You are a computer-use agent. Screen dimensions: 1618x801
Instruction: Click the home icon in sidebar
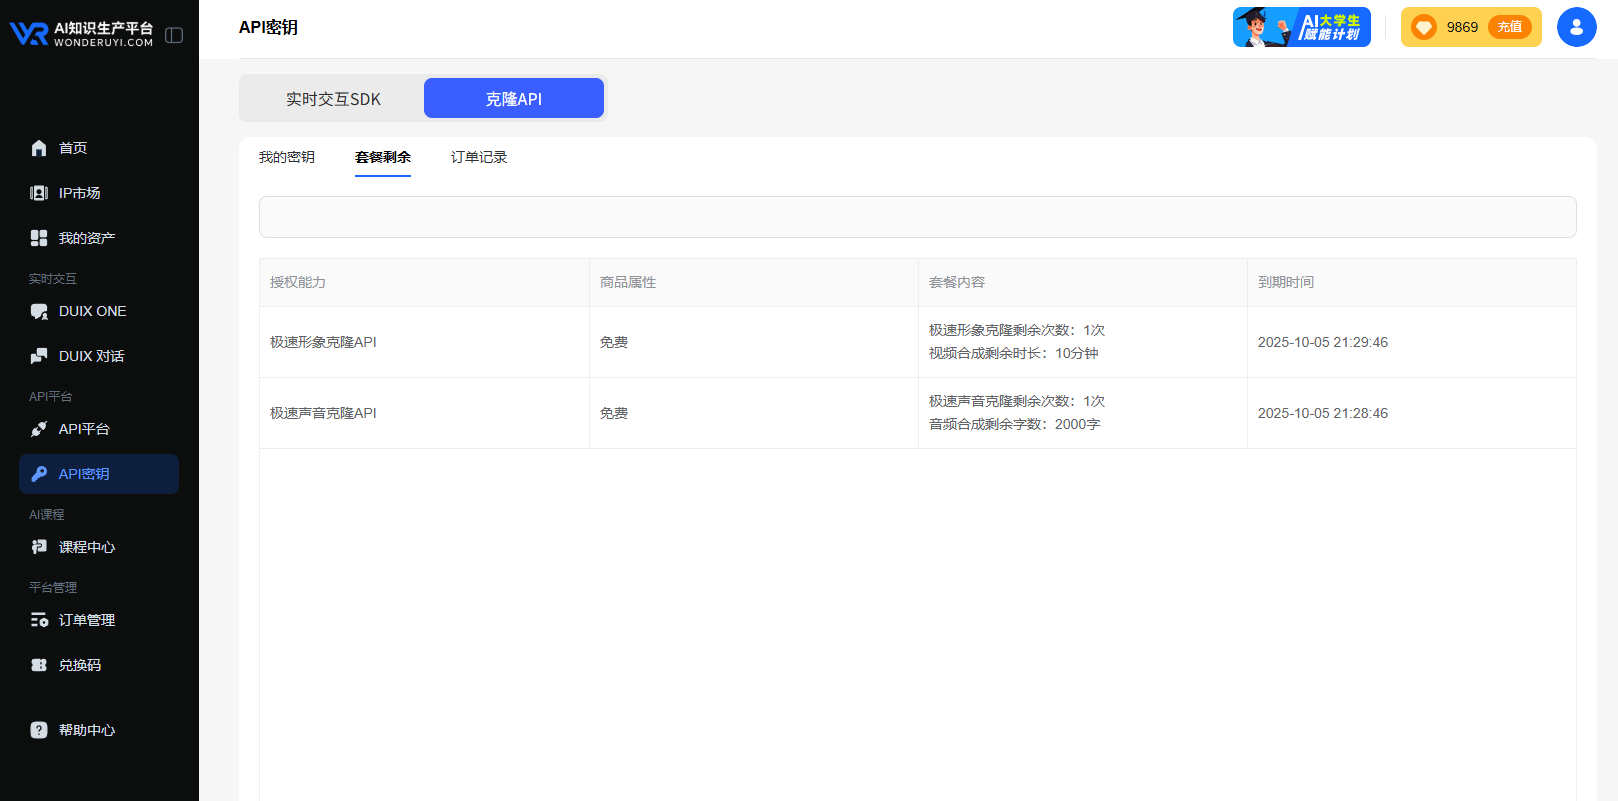pyautogui.click(x=39, y=148)
